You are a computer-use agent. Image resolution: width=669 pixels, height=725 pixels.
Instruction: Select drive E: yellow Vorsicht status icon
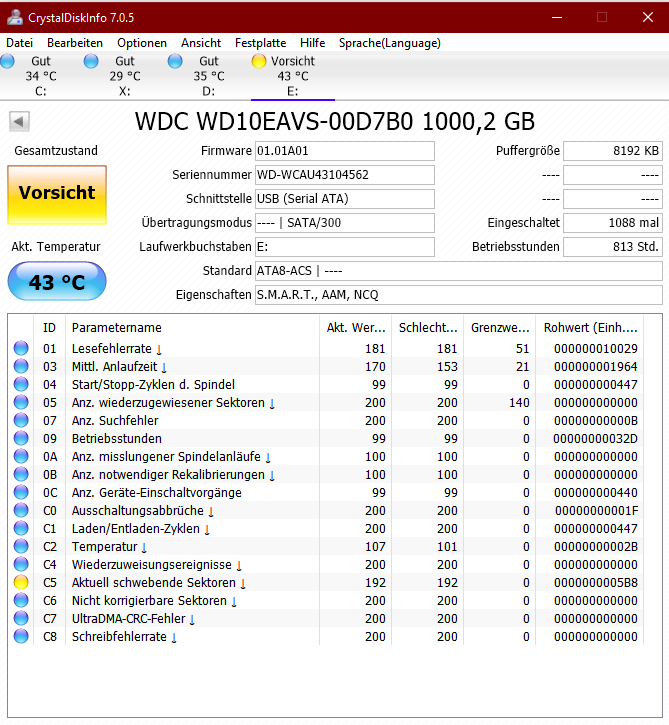259,61
